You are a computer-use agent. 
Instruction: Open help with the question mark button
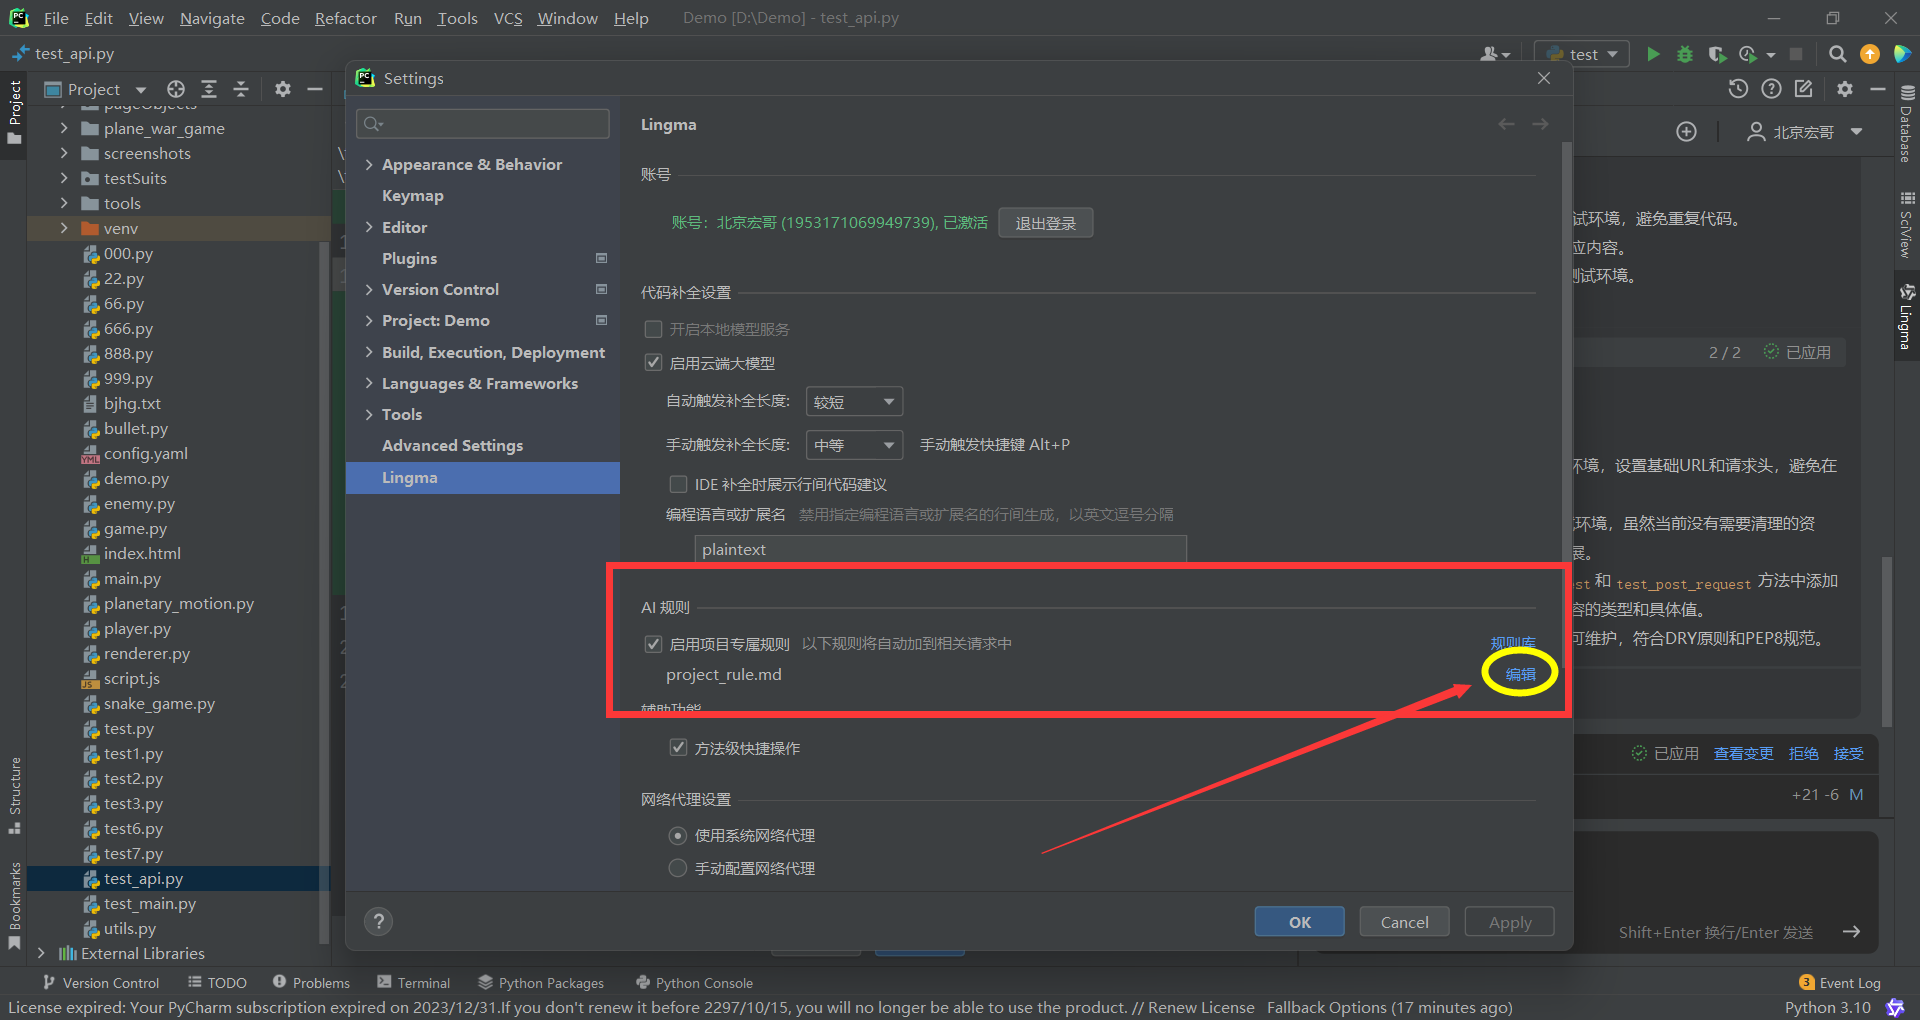tap(378, 921)
